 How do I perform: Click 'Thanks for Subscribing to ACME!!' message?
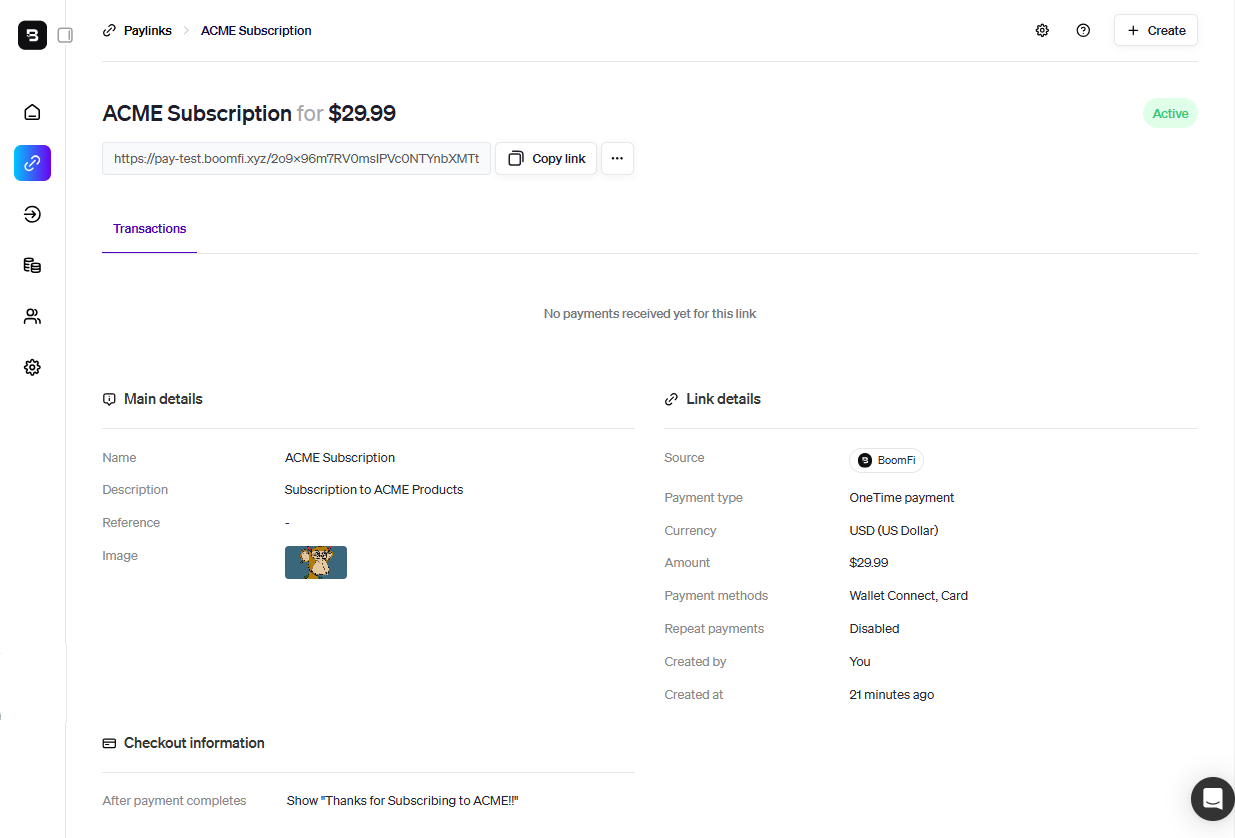pyautogui.click(x=403, y=801)
